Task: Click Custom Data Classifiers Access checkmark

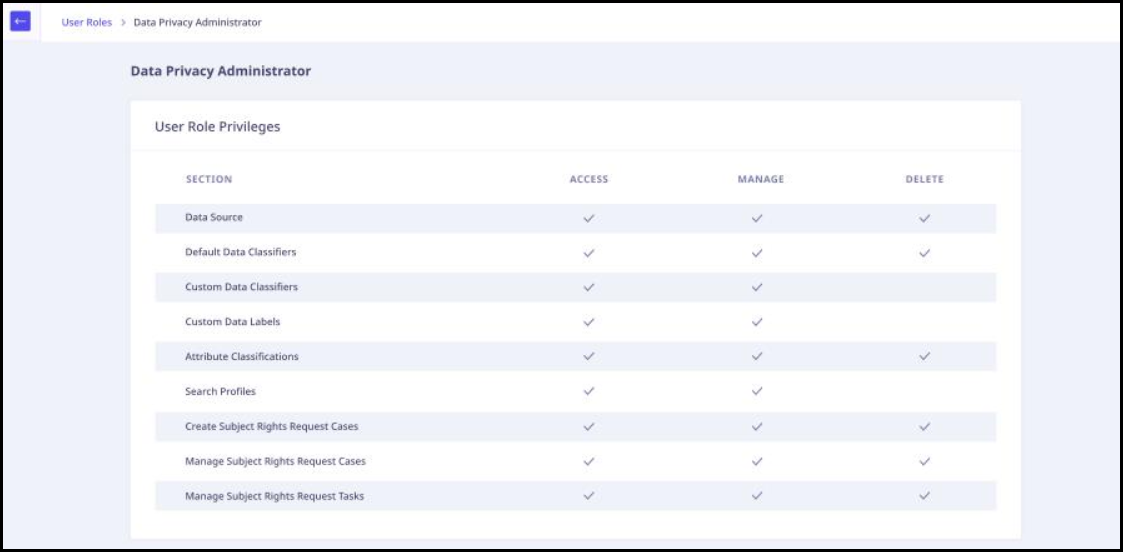Action: tap(589, 287)
